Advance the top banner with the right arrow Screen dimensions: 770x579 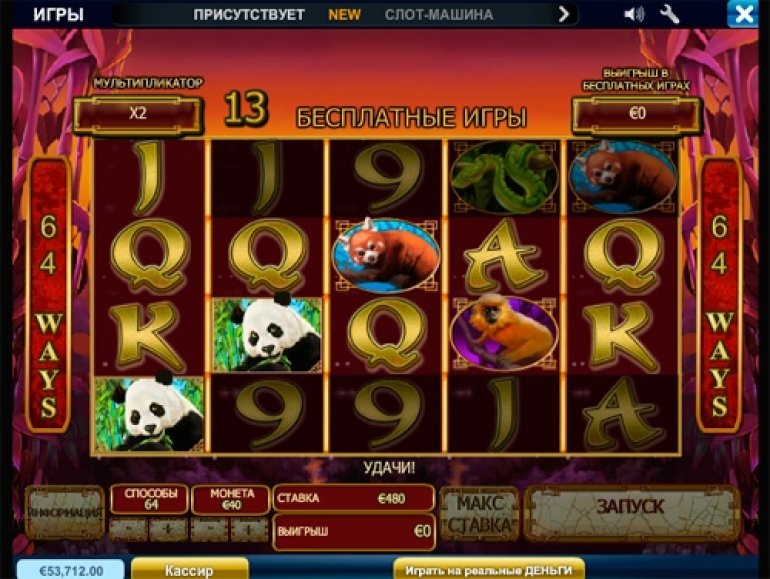564,14
